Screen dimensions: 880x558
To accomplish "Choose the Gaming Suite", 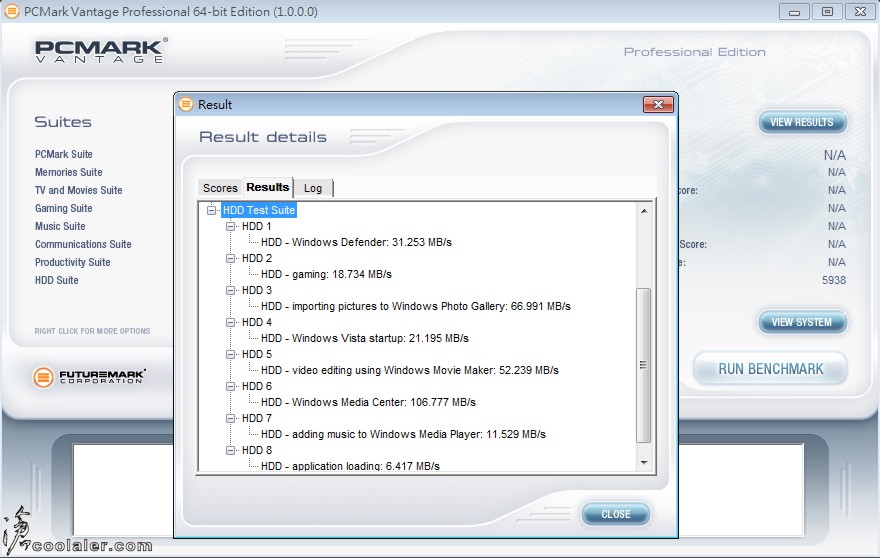I will pos(63,208).
